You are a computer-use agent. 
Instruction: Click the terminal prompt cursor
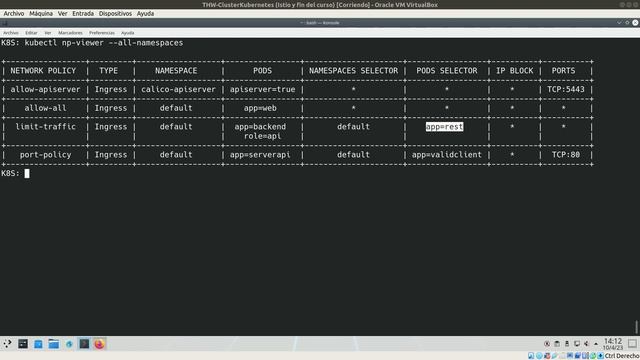tap(27, 173)
